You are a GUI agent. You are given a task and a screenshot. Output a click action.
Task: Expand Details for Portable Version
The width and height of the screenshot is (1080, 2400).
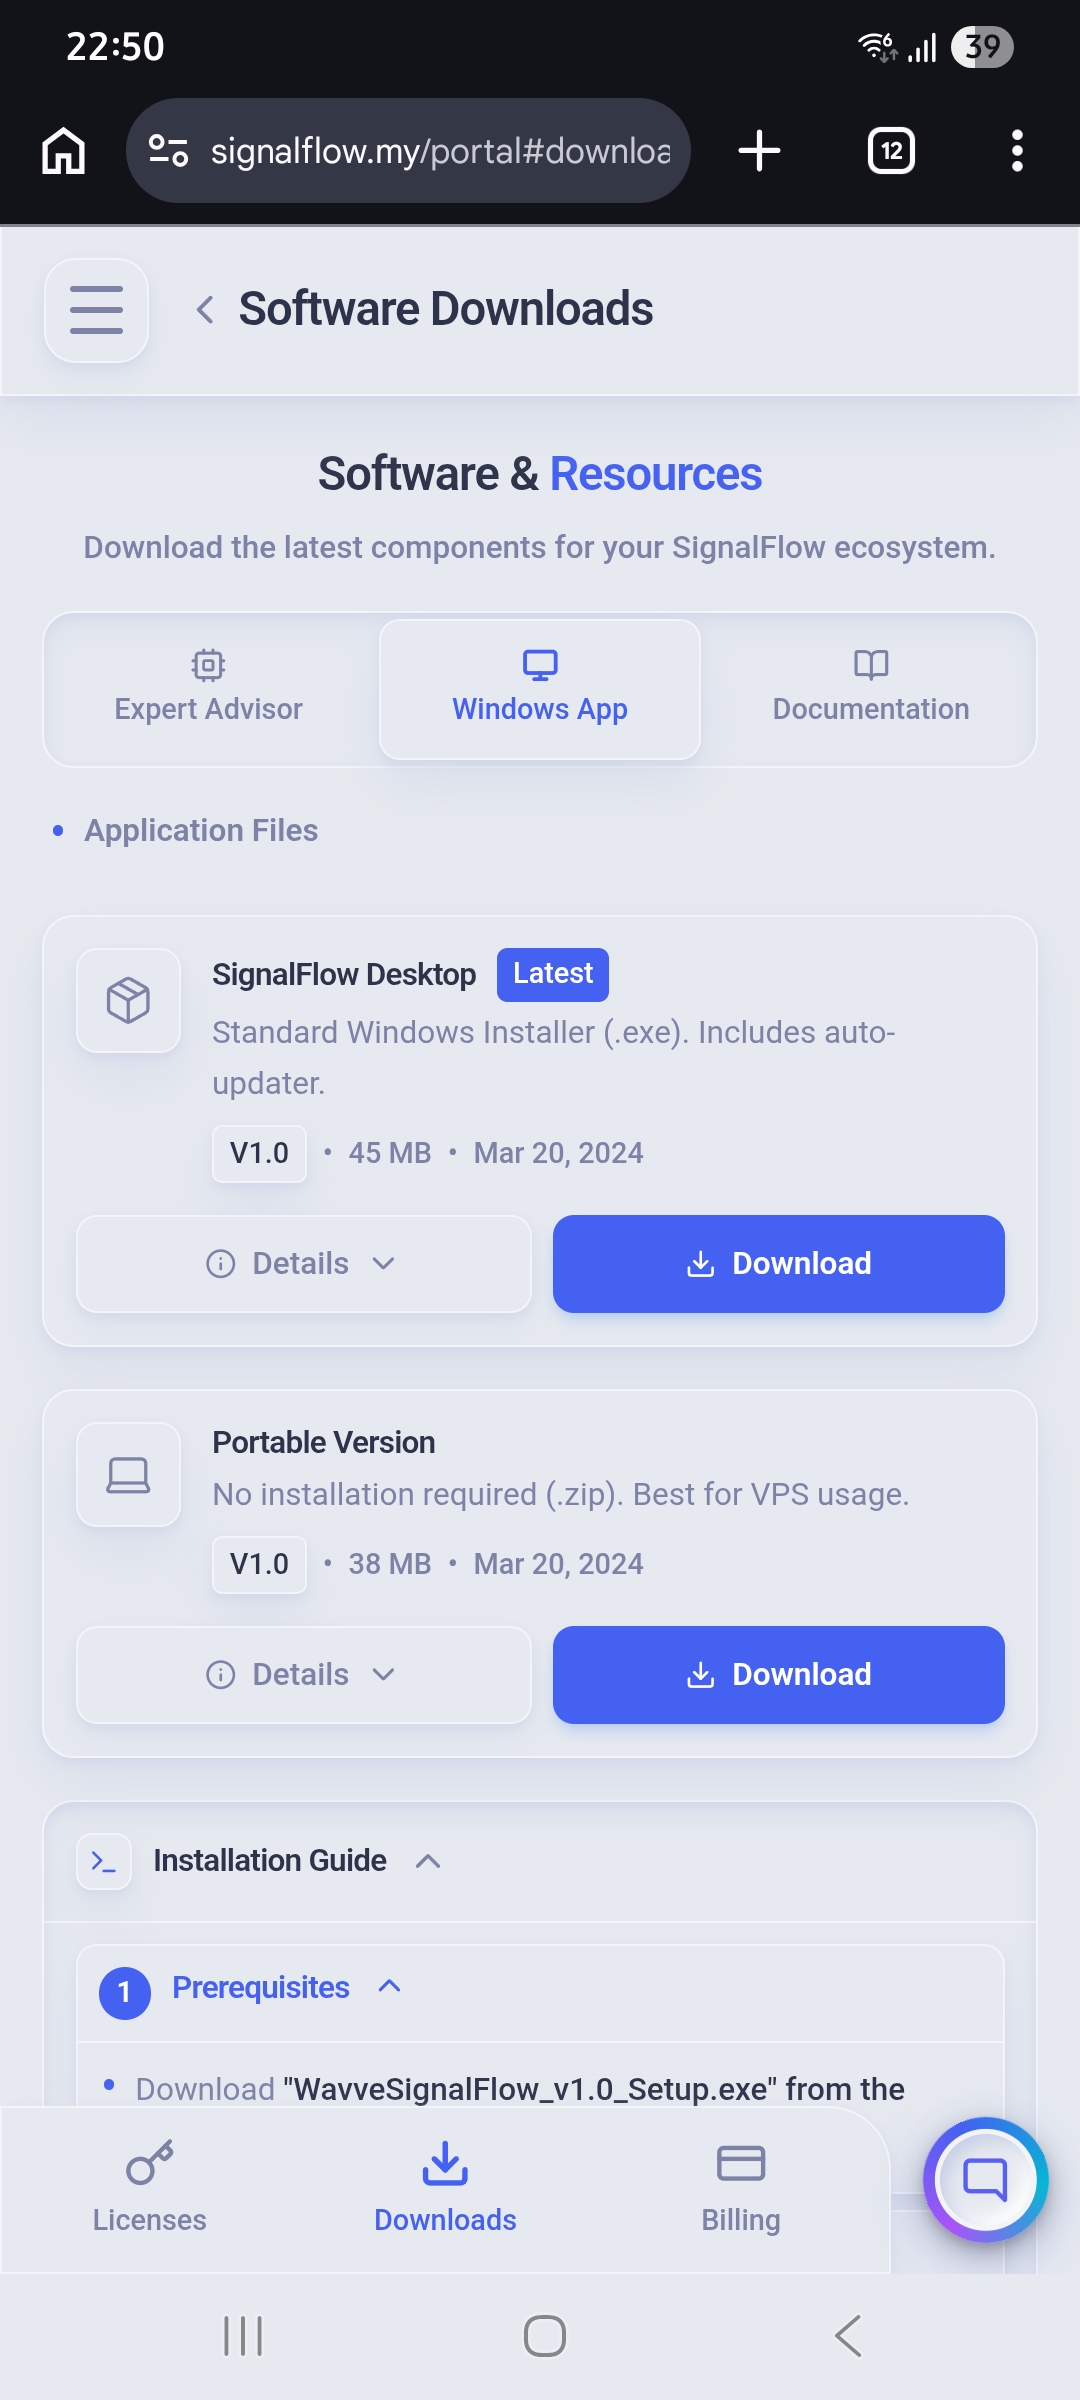point(303,1674)
